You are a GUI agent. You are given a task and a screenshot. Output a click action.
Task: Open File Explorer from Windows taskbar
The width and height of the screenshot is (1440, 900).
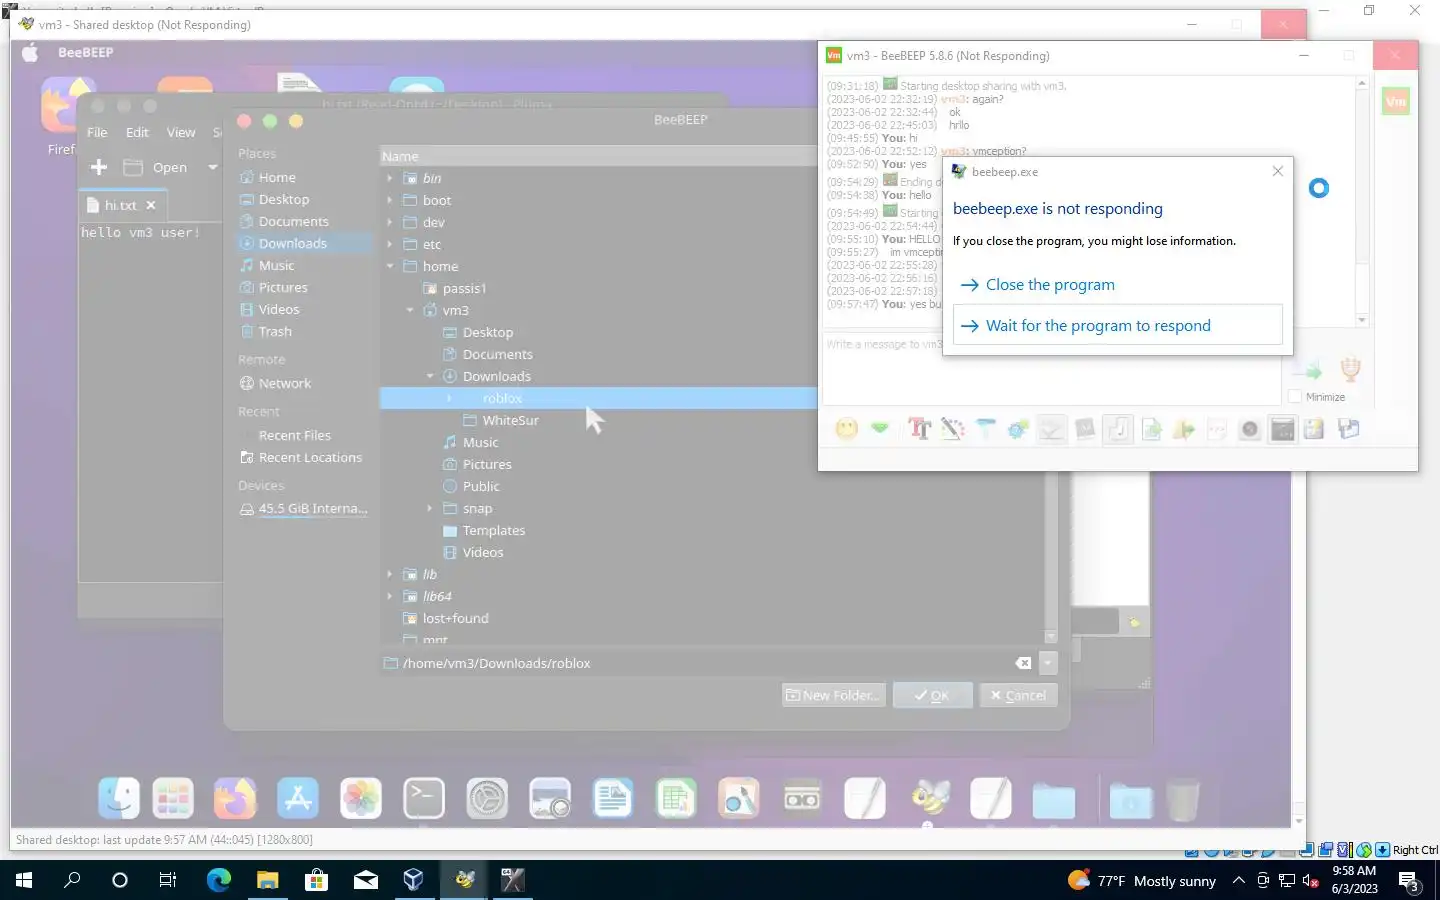(x=267, y=880)
